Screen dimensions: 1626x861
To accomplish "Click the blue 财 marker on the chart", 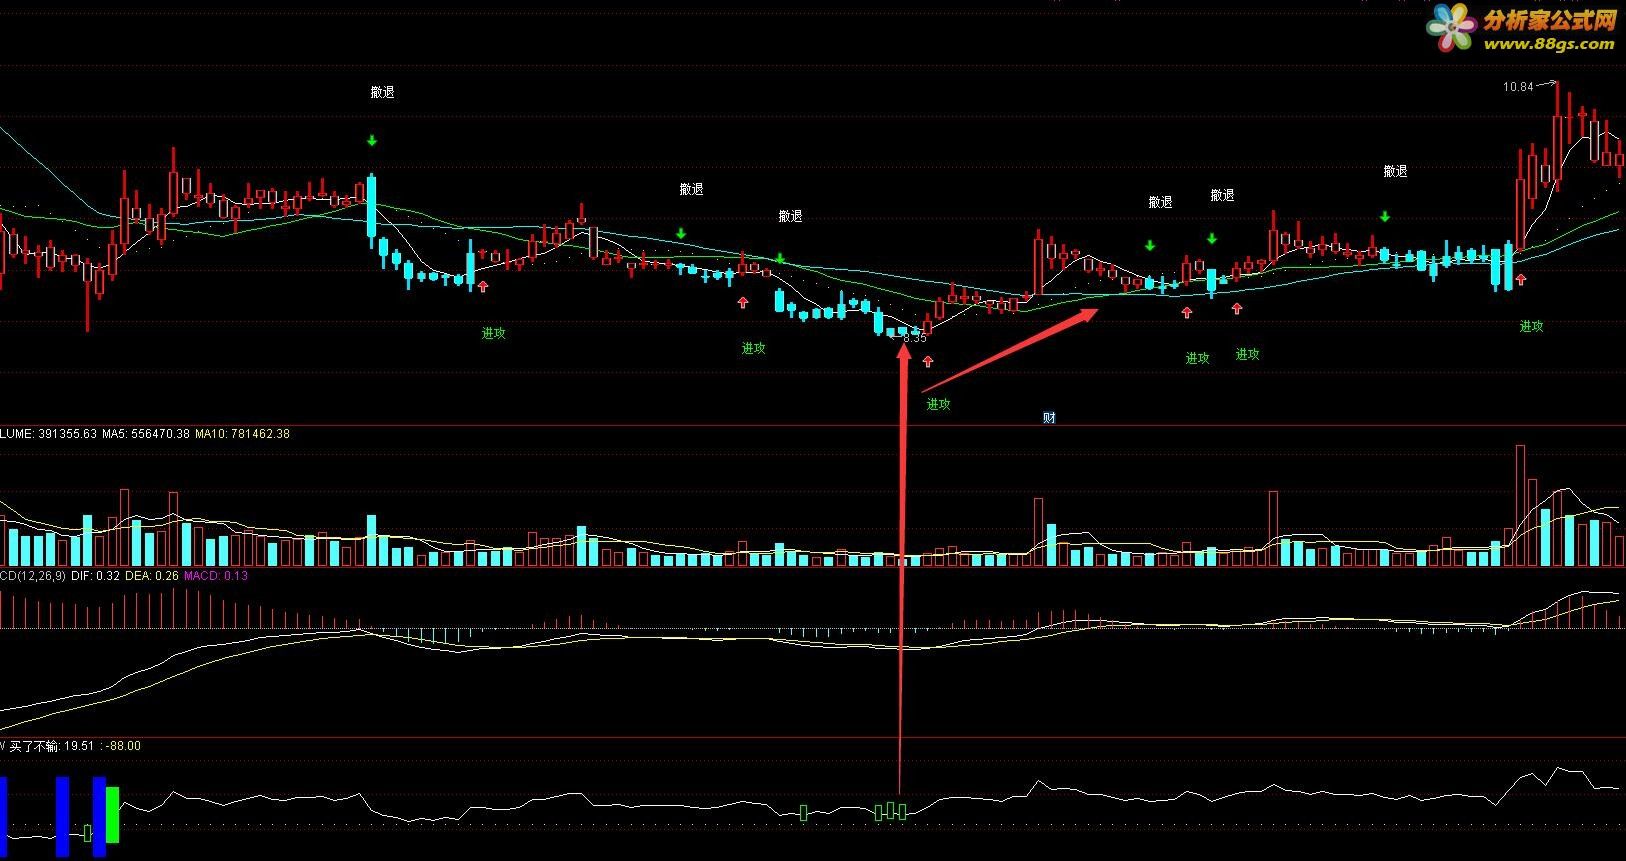I will (x=1049, y=418).
